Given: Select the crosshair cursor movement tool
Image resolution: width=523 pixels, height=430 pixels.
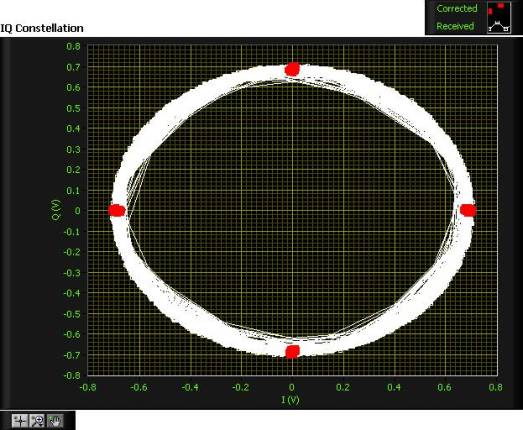Looking at the screenshot, I should (x=20, y=421).
